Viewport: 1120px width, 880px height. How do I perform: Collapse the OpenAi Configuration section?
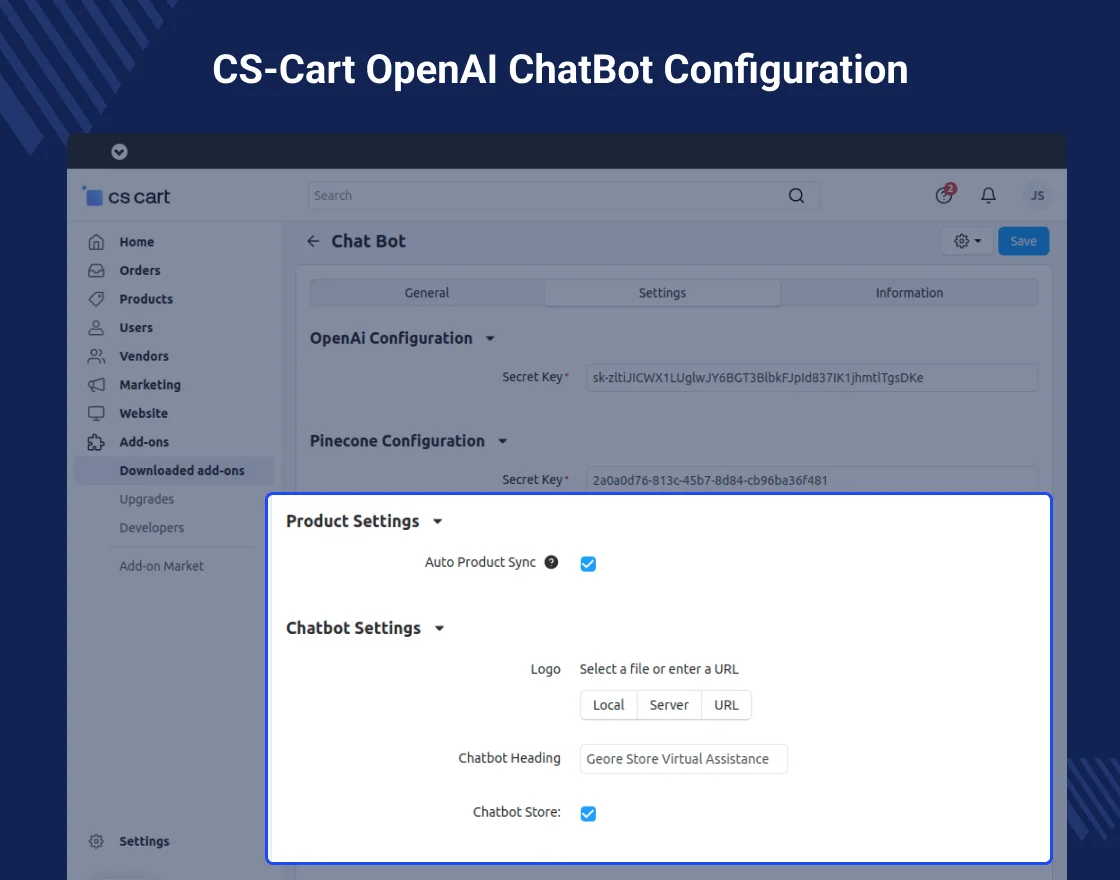click(490, 339)
